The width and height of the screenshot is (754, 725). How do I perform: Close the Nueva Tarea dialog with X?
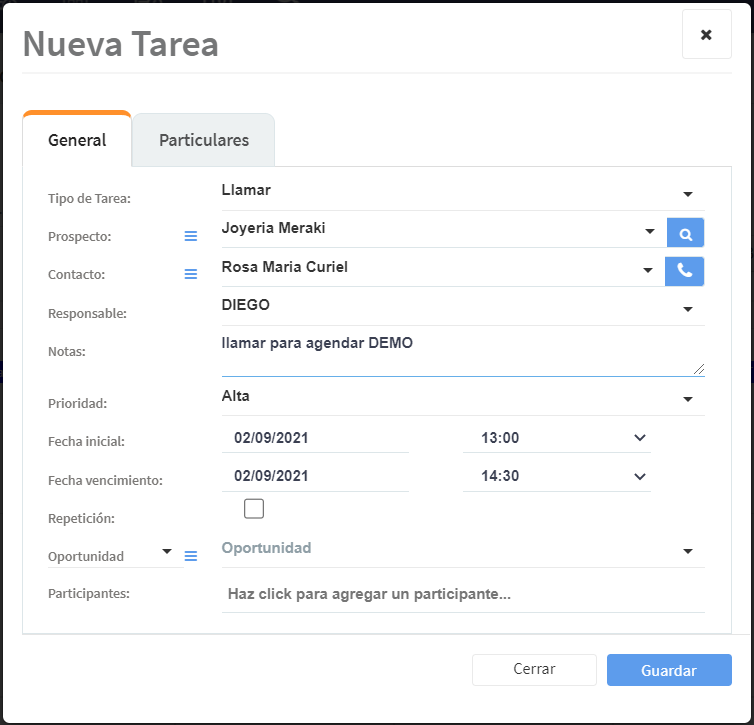coord(706,35)
